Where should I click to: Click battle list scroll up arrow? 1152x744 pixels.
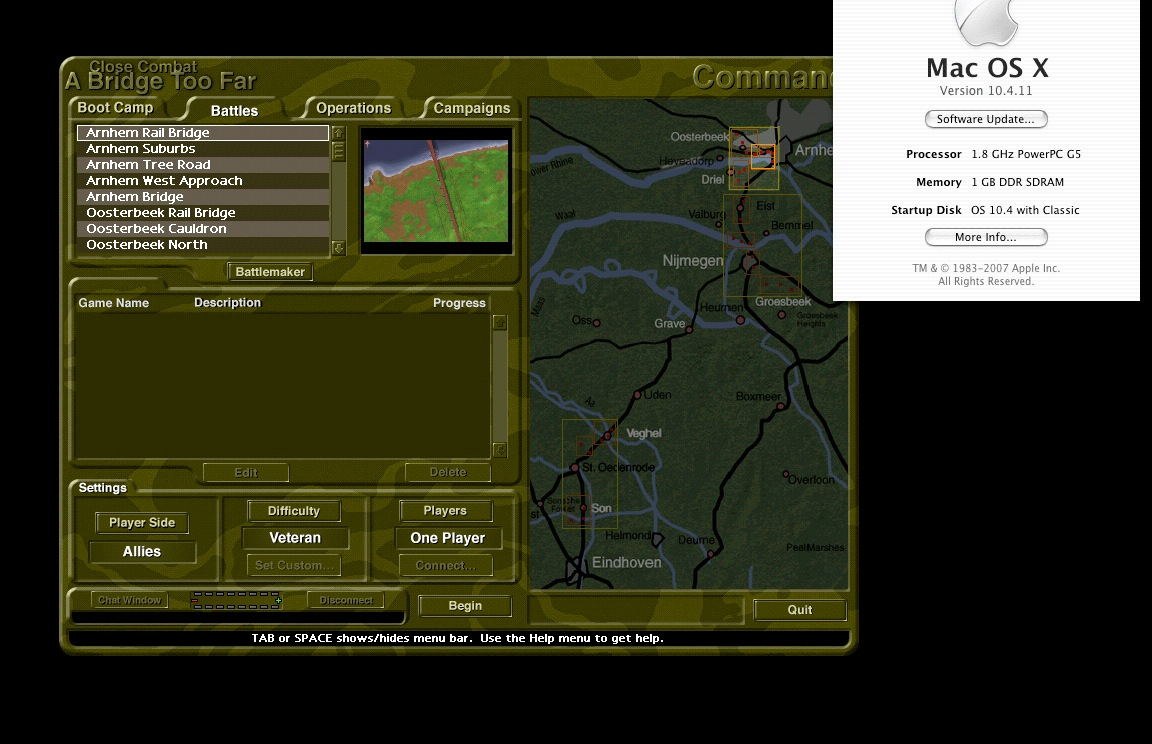click(x=339, y=133)
